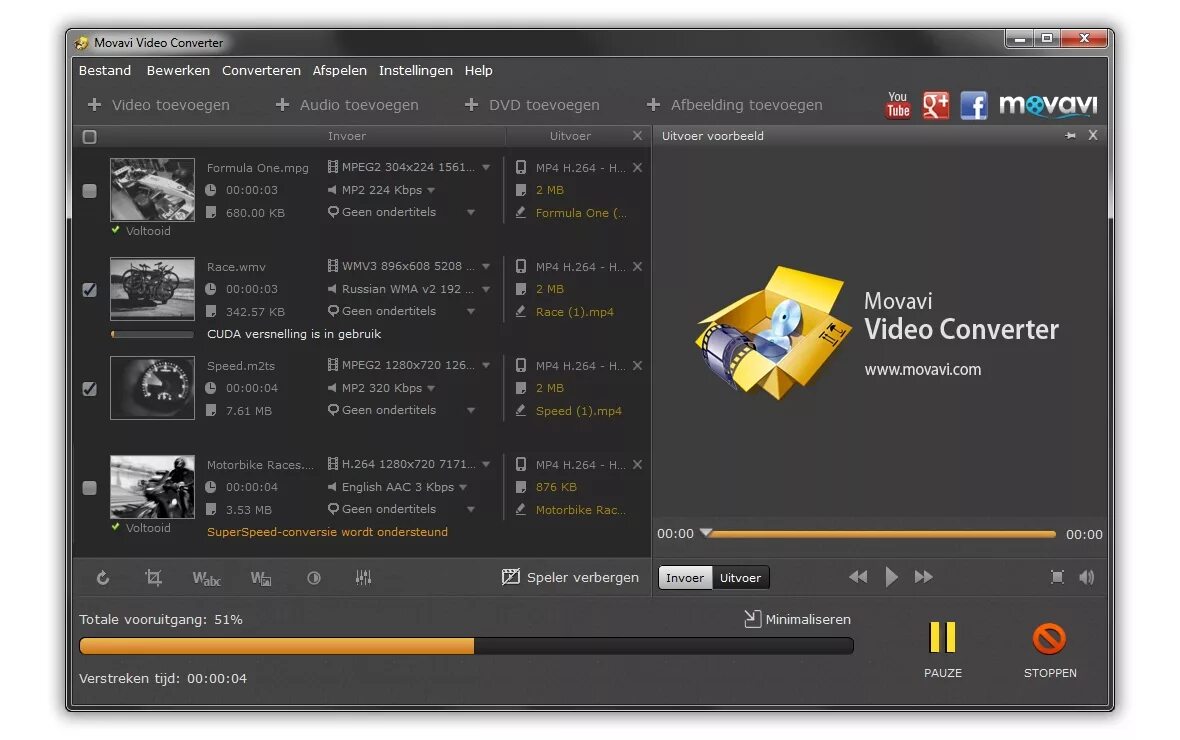1180x740 pixels.
Task: Edit output name Speed (1).mp4 pencil icon
Action: click(520, 410)
